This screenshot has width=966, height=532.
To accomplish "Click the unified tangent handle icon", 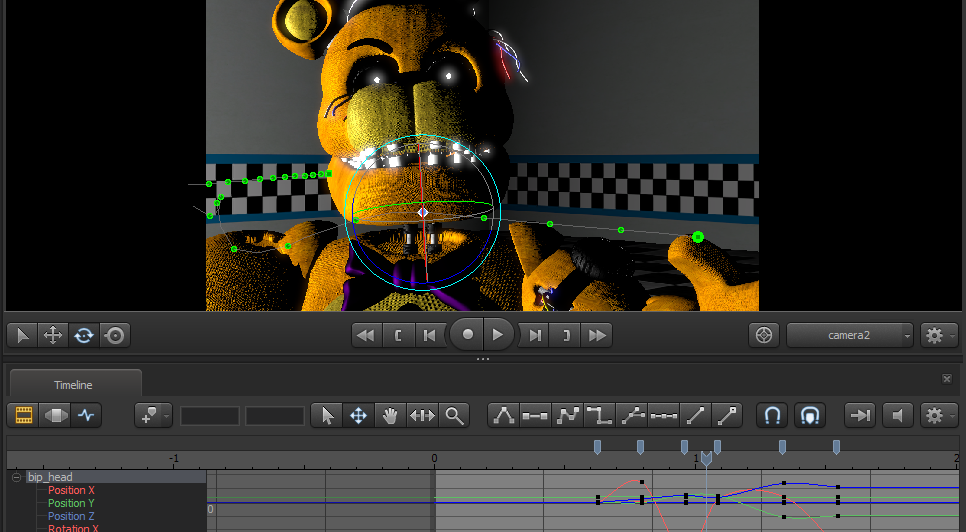I will (631, 416).
